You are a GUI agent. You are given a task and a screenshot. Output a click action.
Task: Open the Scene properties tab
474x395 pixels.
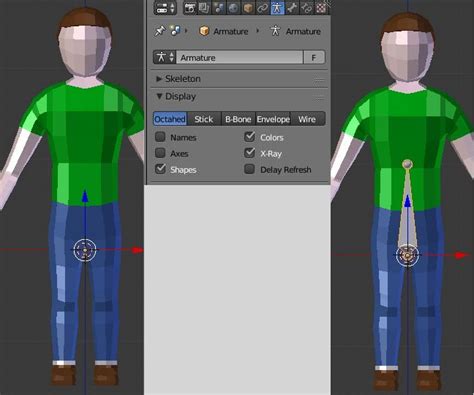pyautogui.click(x=218, y=8)
